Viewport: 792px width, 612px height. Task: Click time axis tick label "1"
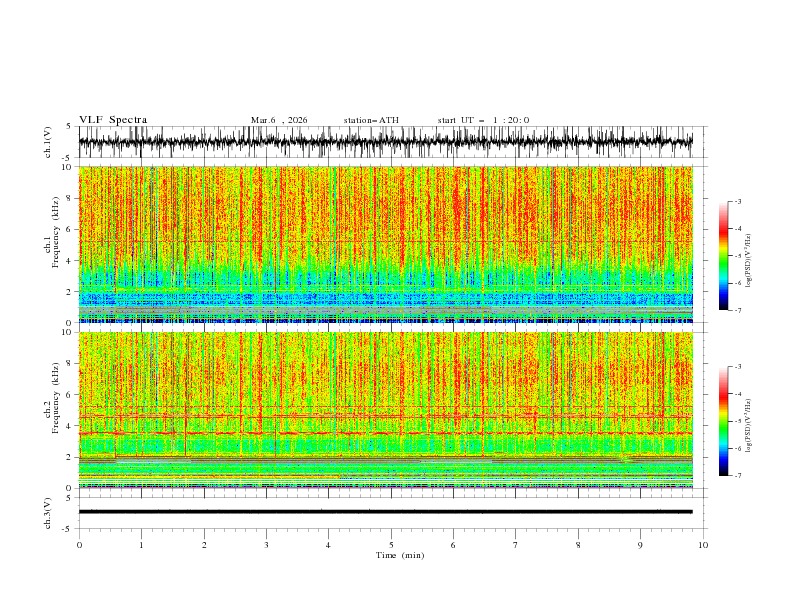(x=141, y=545)
